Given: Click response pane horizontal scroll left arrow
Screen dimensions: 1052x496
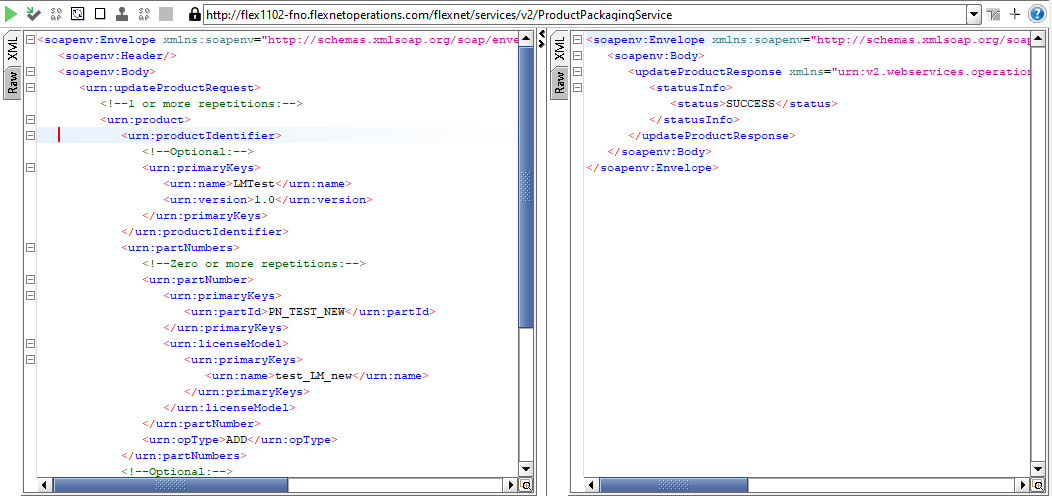Looking at the screenshot, I should [592, 485].
